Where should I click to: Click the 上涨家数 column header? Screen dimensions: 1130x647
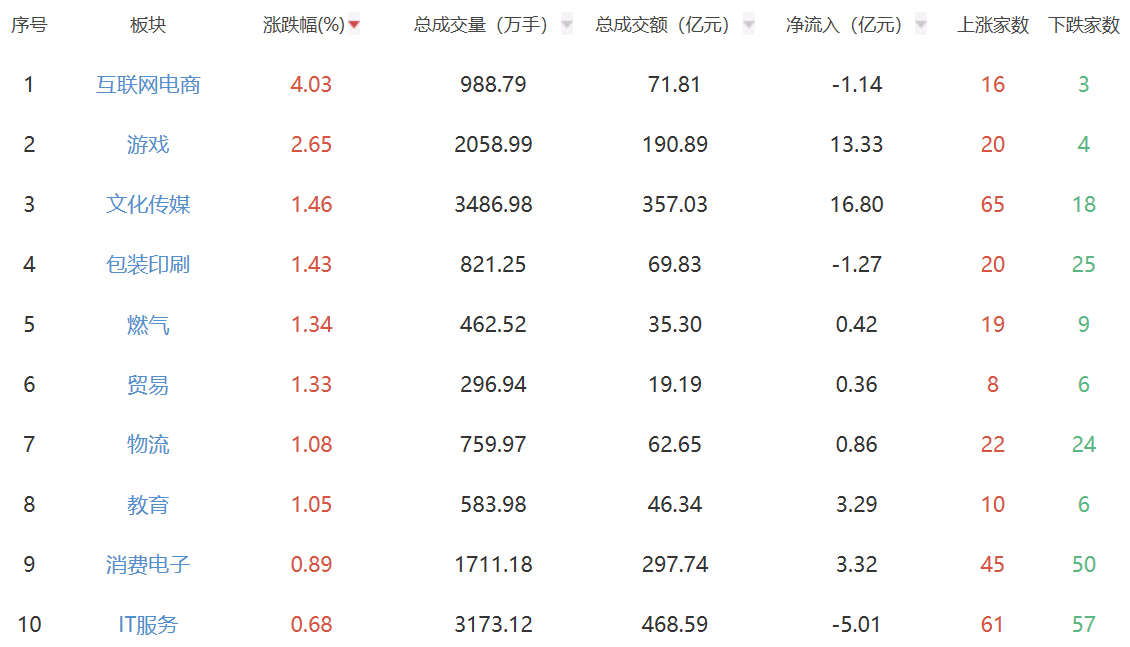(x=993, y=25)
